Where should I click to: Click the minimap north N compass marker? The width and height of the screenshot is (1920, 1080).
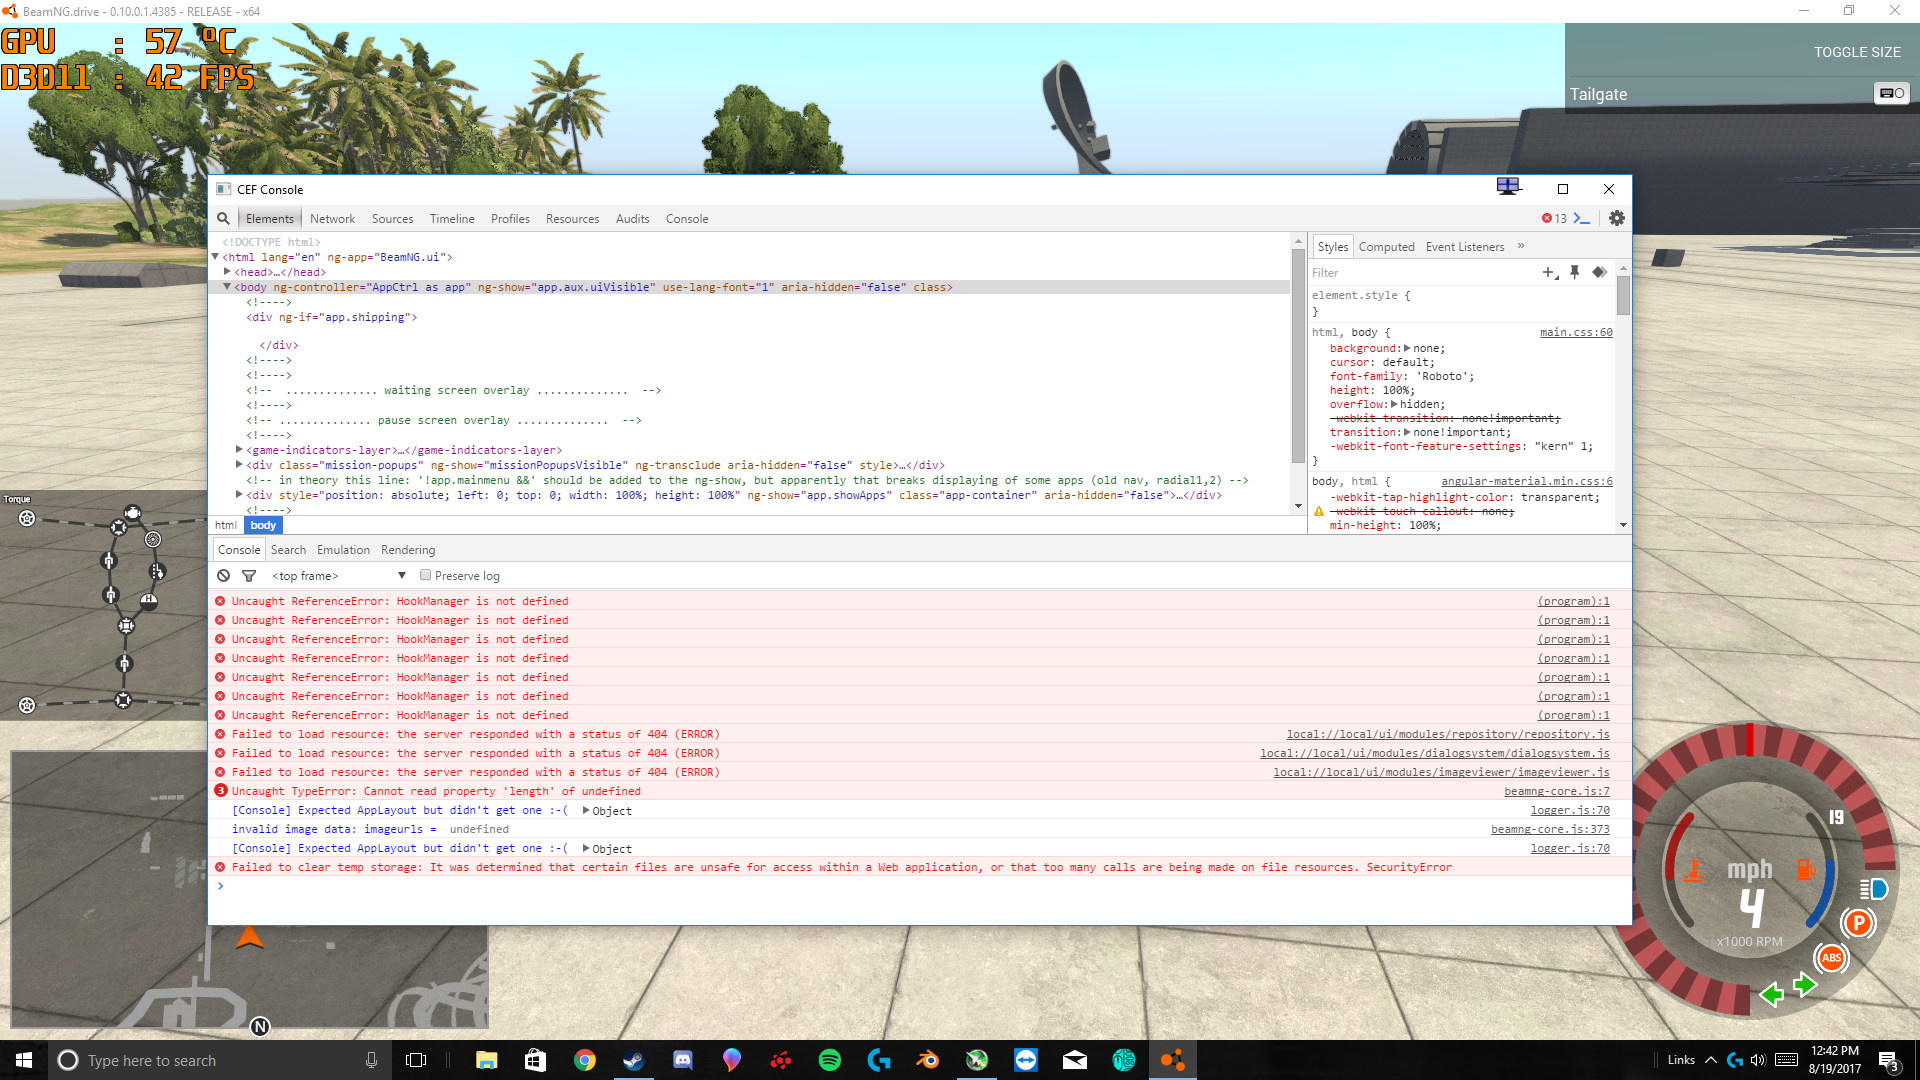pyautogui.click(x=260, y=1026)
